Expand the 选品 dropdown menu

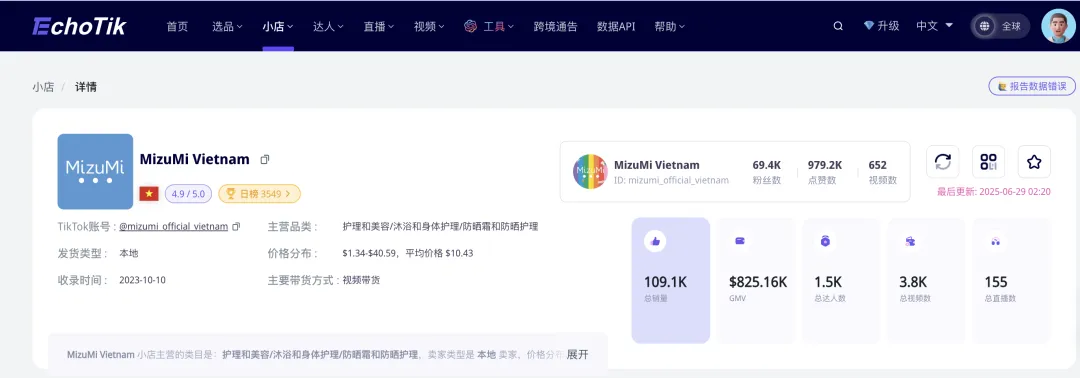pos(227,27)
